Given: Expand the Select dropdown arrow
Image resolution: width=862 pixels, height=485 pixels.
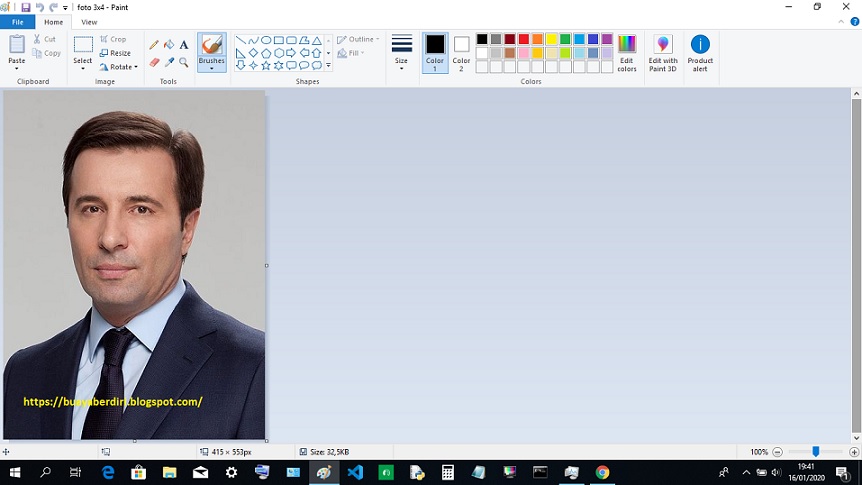Looking at the screenshot, I should 83,69.
